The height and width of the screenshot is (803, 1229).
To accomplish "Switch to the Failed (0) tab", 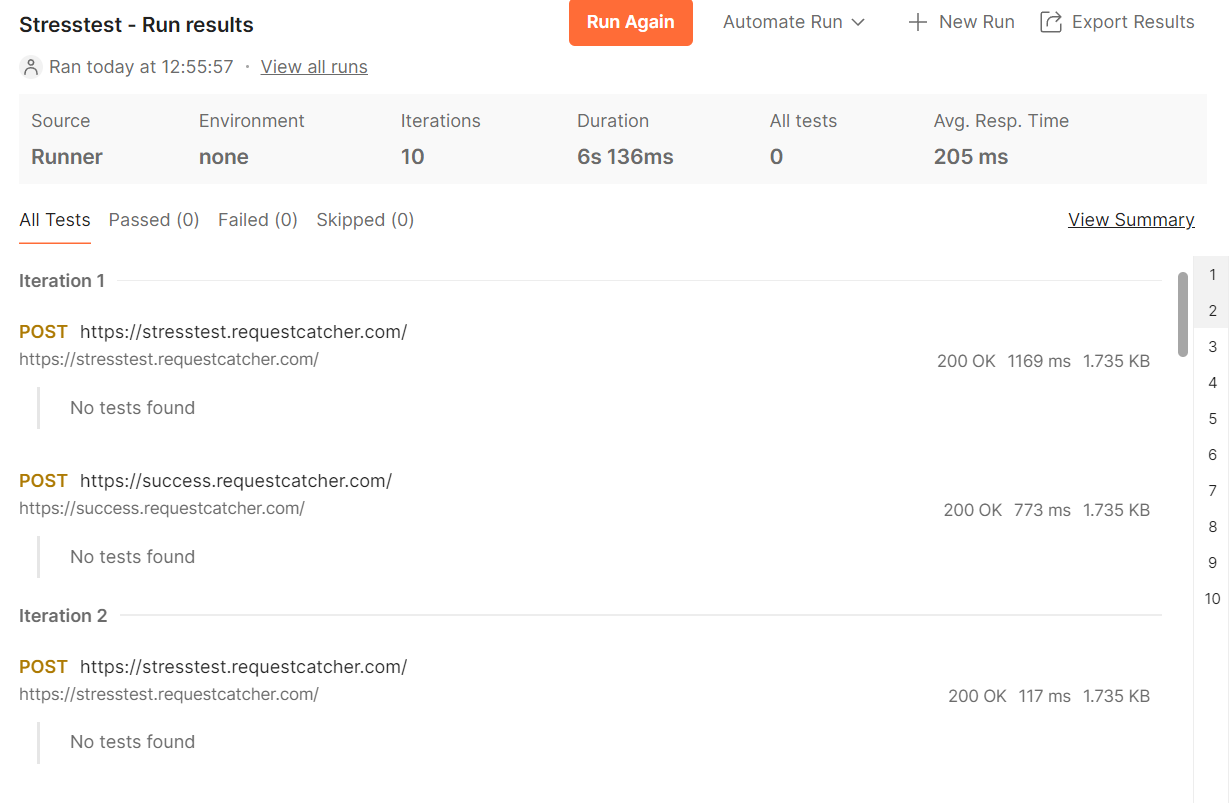I will pyautogui.click(x=258, y=220).
